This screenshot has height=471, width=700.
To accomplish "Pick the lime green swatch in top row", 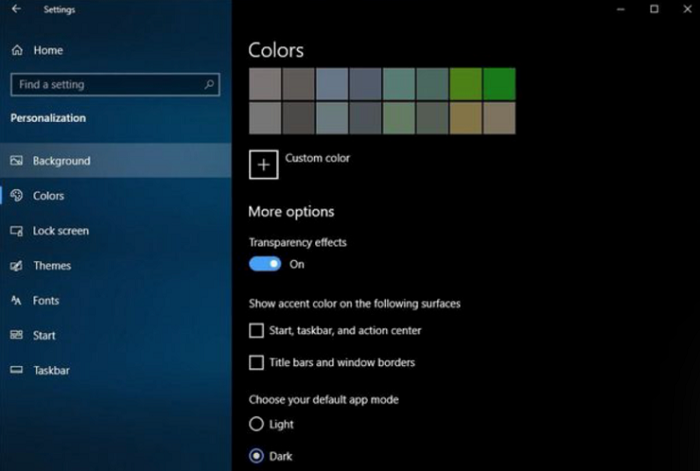I will [x=466, y=84].
